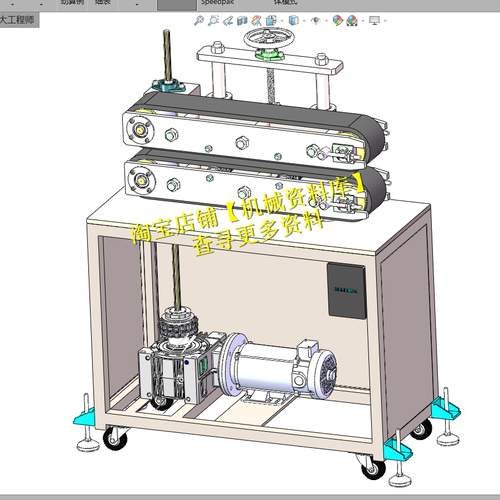Viewport: 500px width, 500px height.
Task: Toggle the Hide/Show Items eye icon
Action: [315, 21]
